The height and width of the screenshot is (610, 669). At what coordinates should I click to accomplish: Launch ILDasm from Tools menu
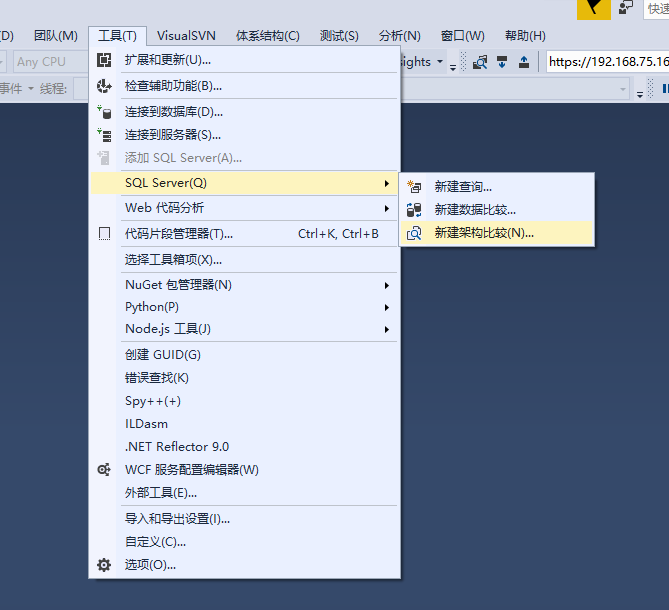(x=244, y=424)
